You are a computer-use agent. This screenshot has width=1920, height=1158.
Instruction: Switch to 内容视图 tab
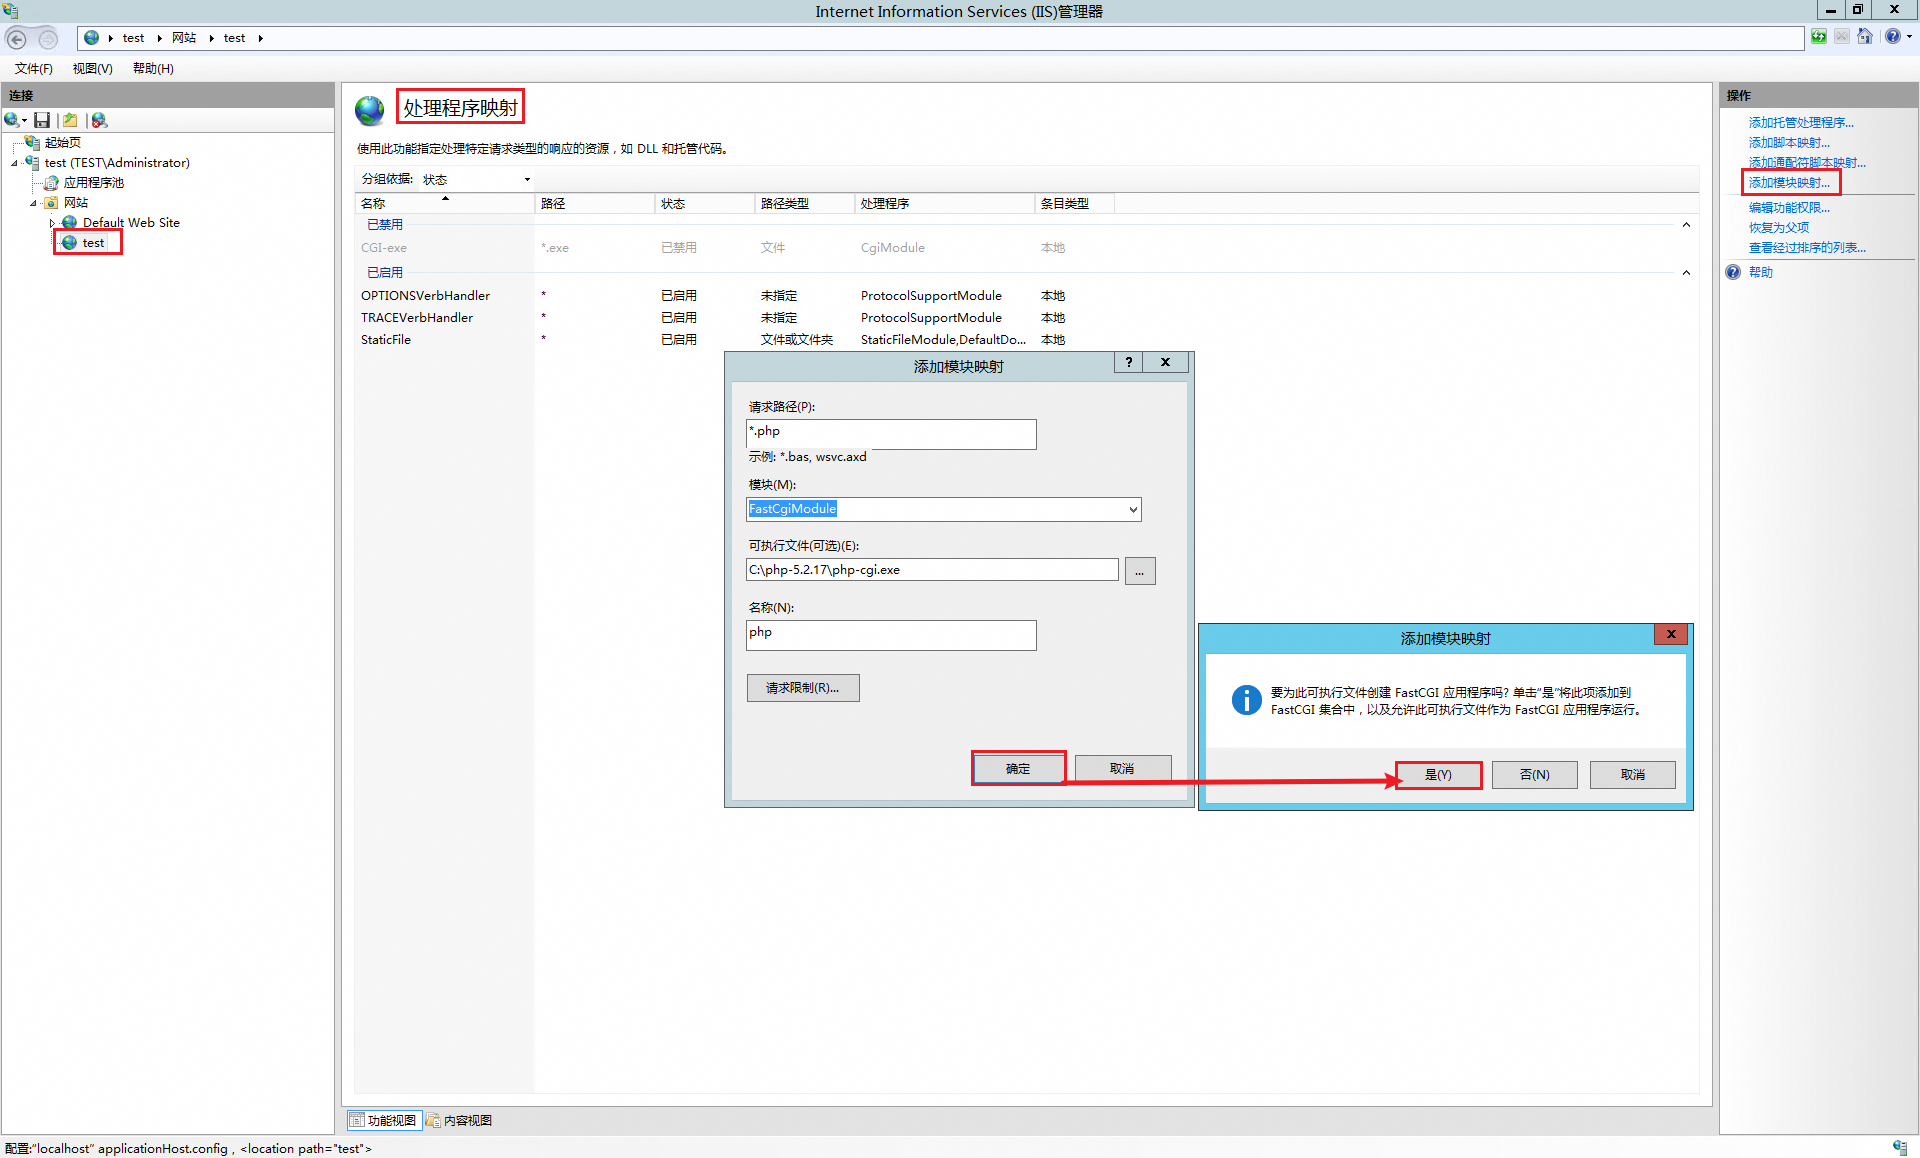[460, 1121]
